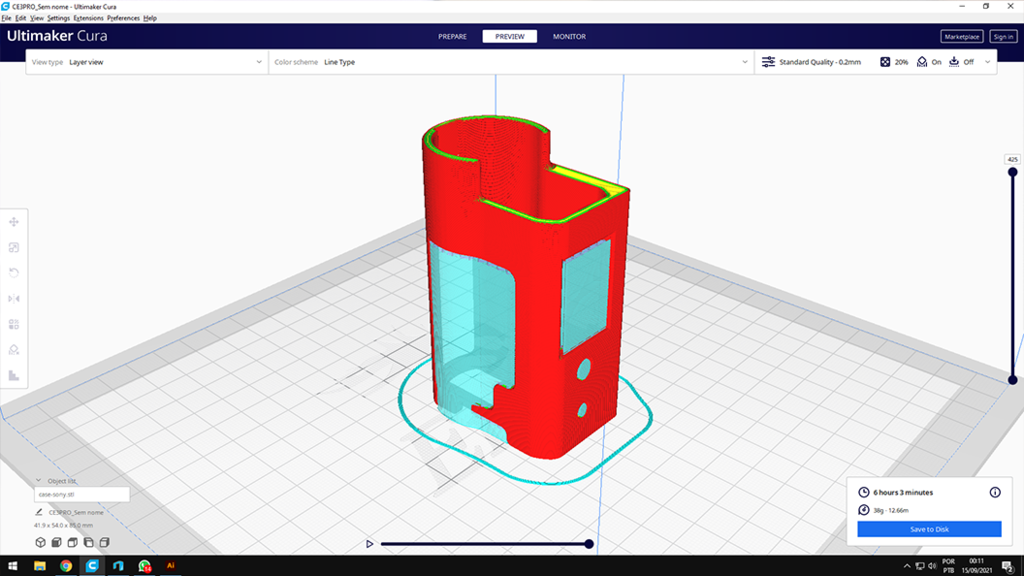Switch to the PREPARE stage
The width and height of the screenshot is (1024, 576).
453,37
